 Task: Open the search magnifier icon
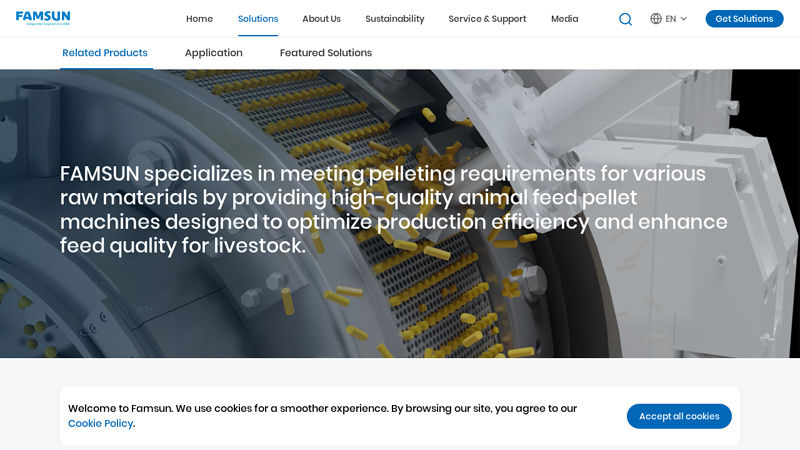tap(625, 19)
